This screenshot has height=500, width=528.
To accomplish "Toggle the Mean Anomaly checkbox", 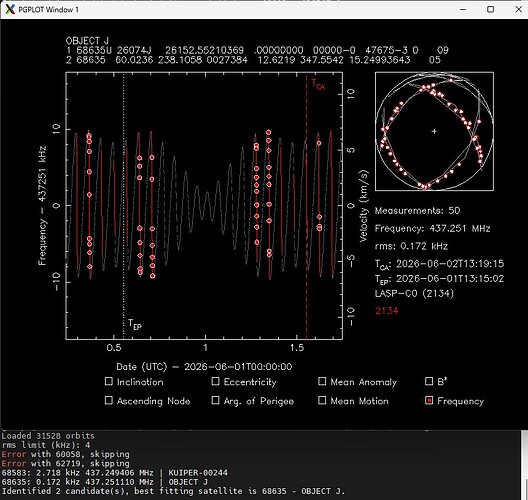I will 322,381.
